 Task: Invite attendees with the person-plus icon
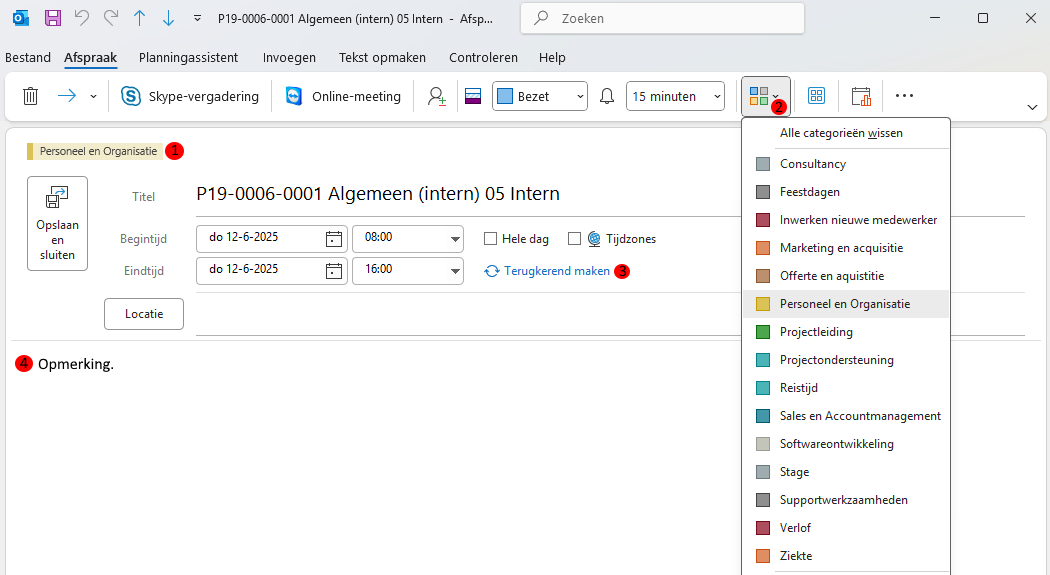[x=437, y=96]
